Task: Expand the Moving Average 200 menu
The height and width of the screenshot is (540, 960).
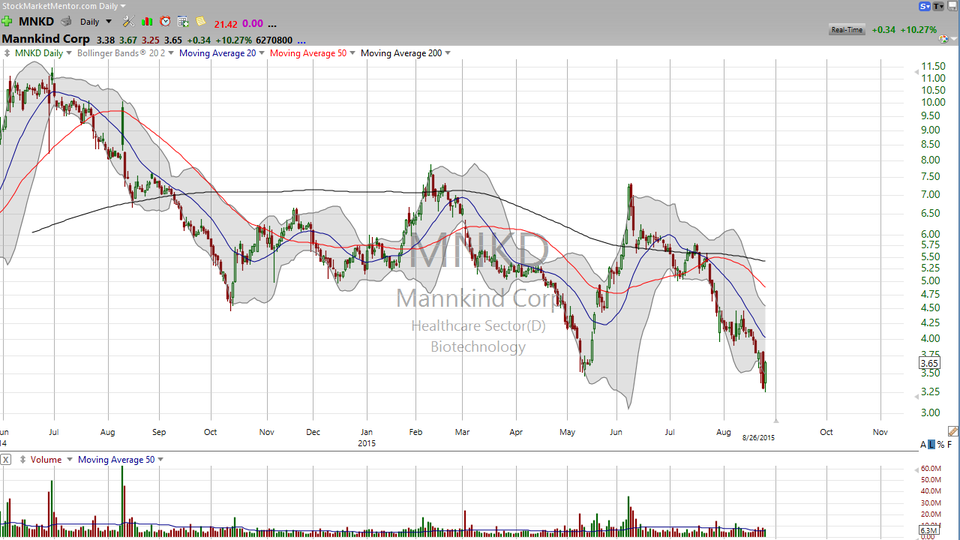Action: pyautogui.click(x=448, y=53)
